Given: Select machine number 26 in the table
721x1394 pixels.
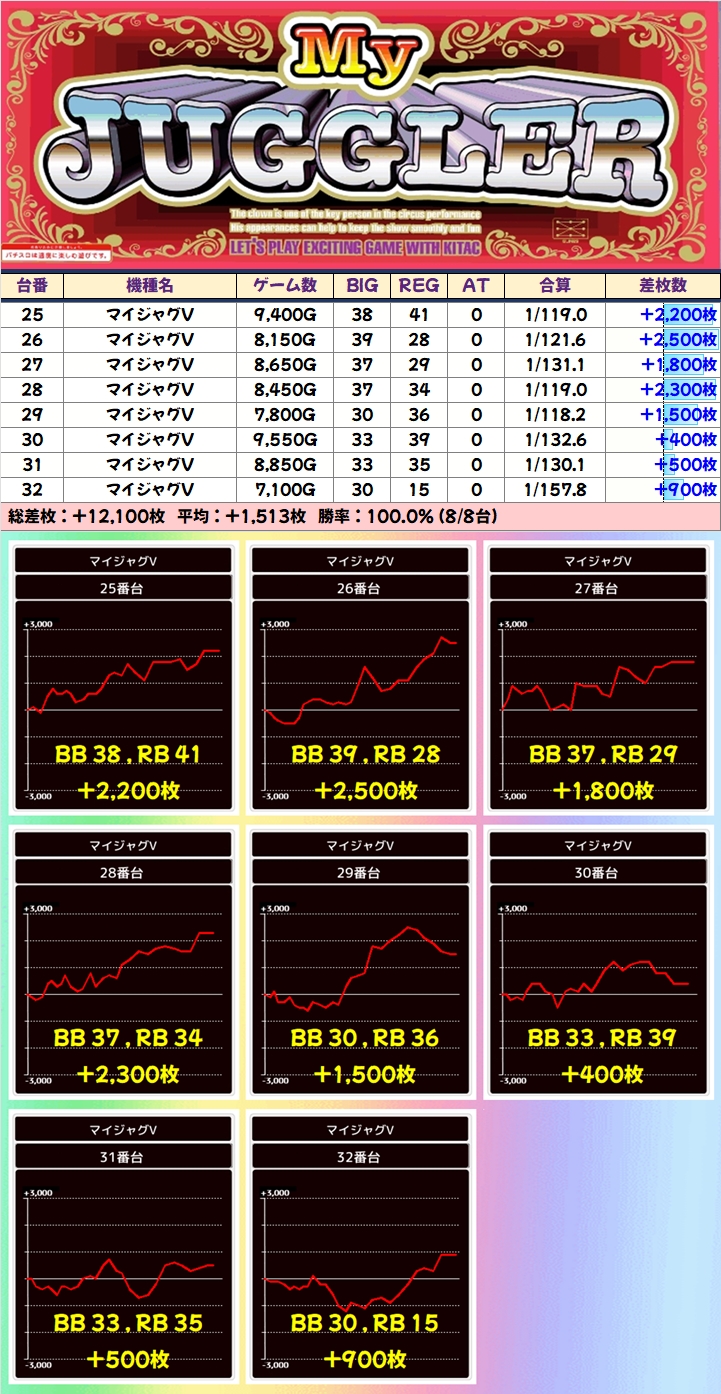Looking at the screenshot, I should (x=32, y=339).
